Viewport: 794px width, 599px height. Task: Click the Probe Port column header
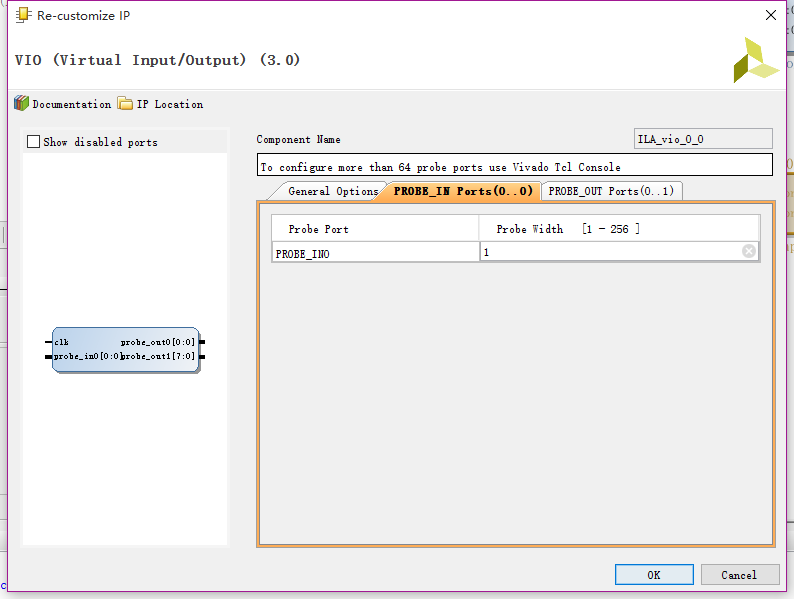point(375,229)
